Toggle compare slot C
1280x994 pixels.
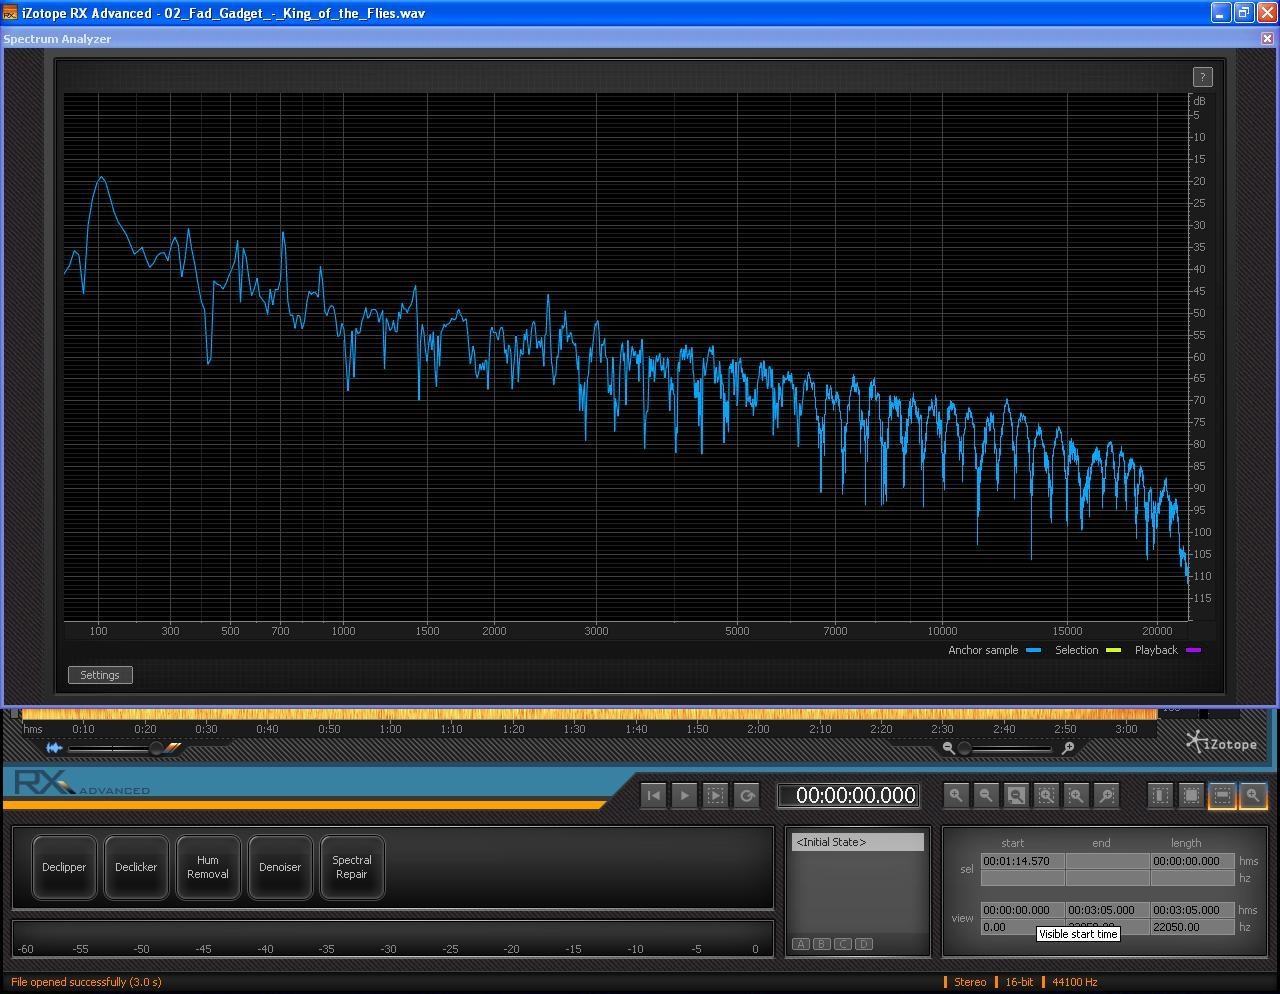pyautogui.click(x=843, y=944)
